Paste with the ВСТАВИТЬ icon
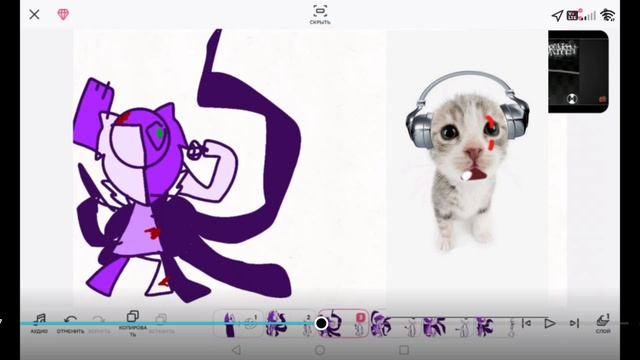The height and width of the screenshot is (360, 640). [161, 324]
